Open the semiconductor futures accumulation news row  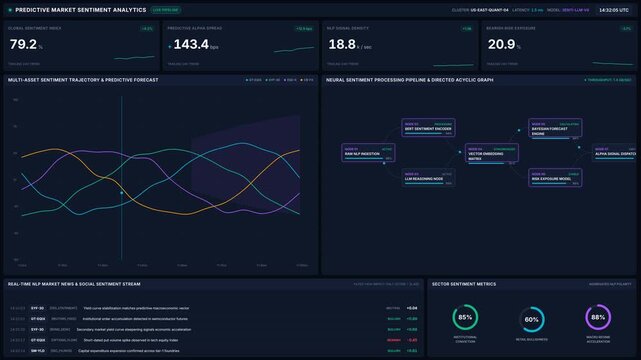click(214, 319)
